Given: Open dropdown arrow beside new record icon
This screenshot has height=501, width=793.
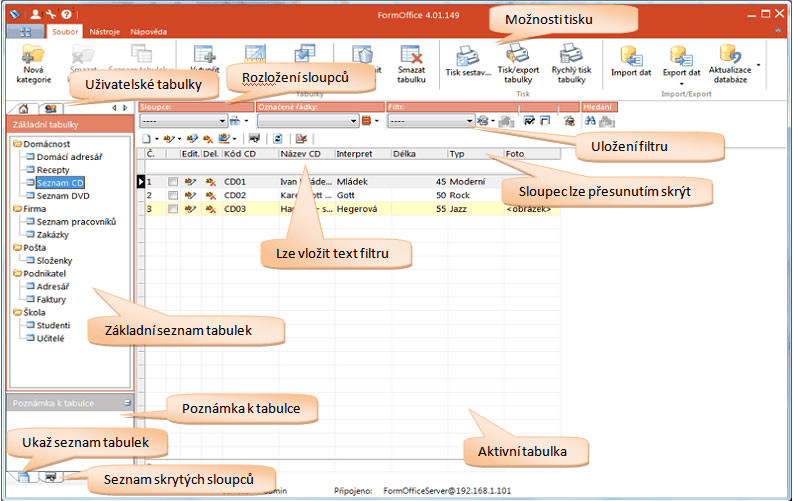Looking at the screenshot, I should point(157,139).
